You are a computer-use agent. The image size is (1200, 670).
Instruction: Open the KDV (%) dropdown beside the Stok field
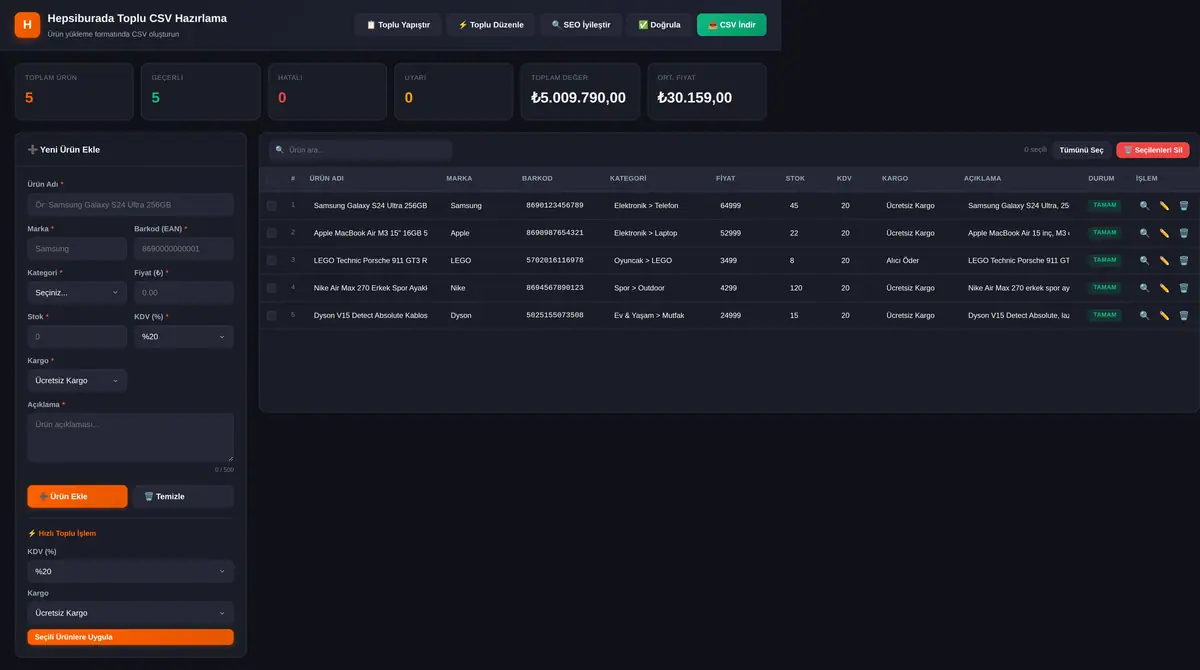[x=184, y=337]
